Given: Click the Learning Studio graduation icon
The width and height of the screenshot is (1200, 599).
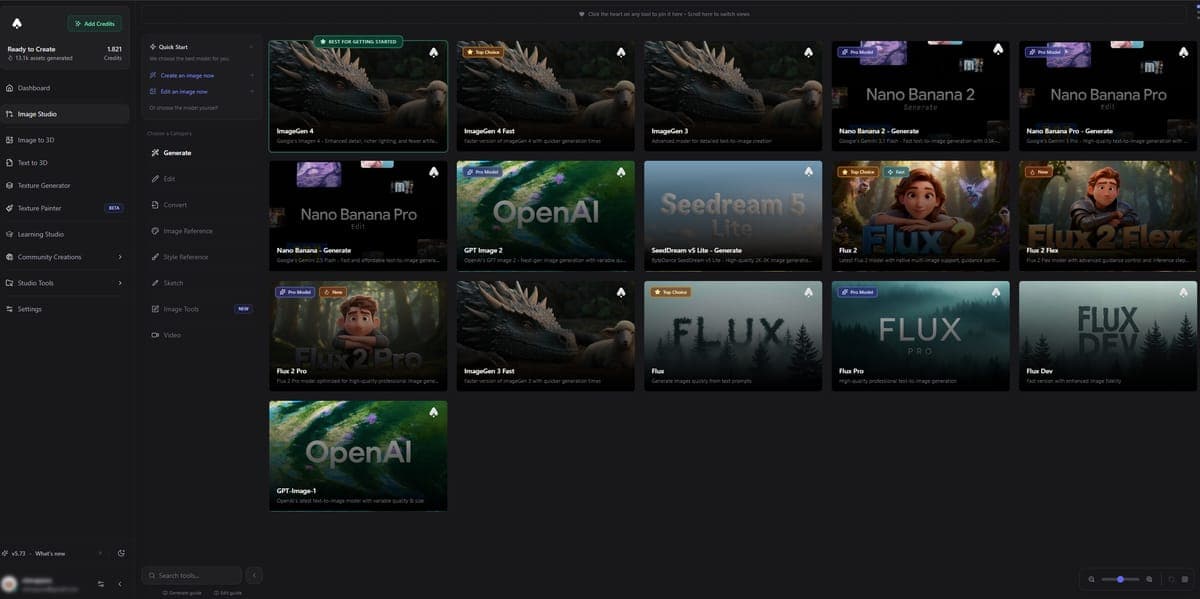Looking at the screenshot, I should click(9, 234).
